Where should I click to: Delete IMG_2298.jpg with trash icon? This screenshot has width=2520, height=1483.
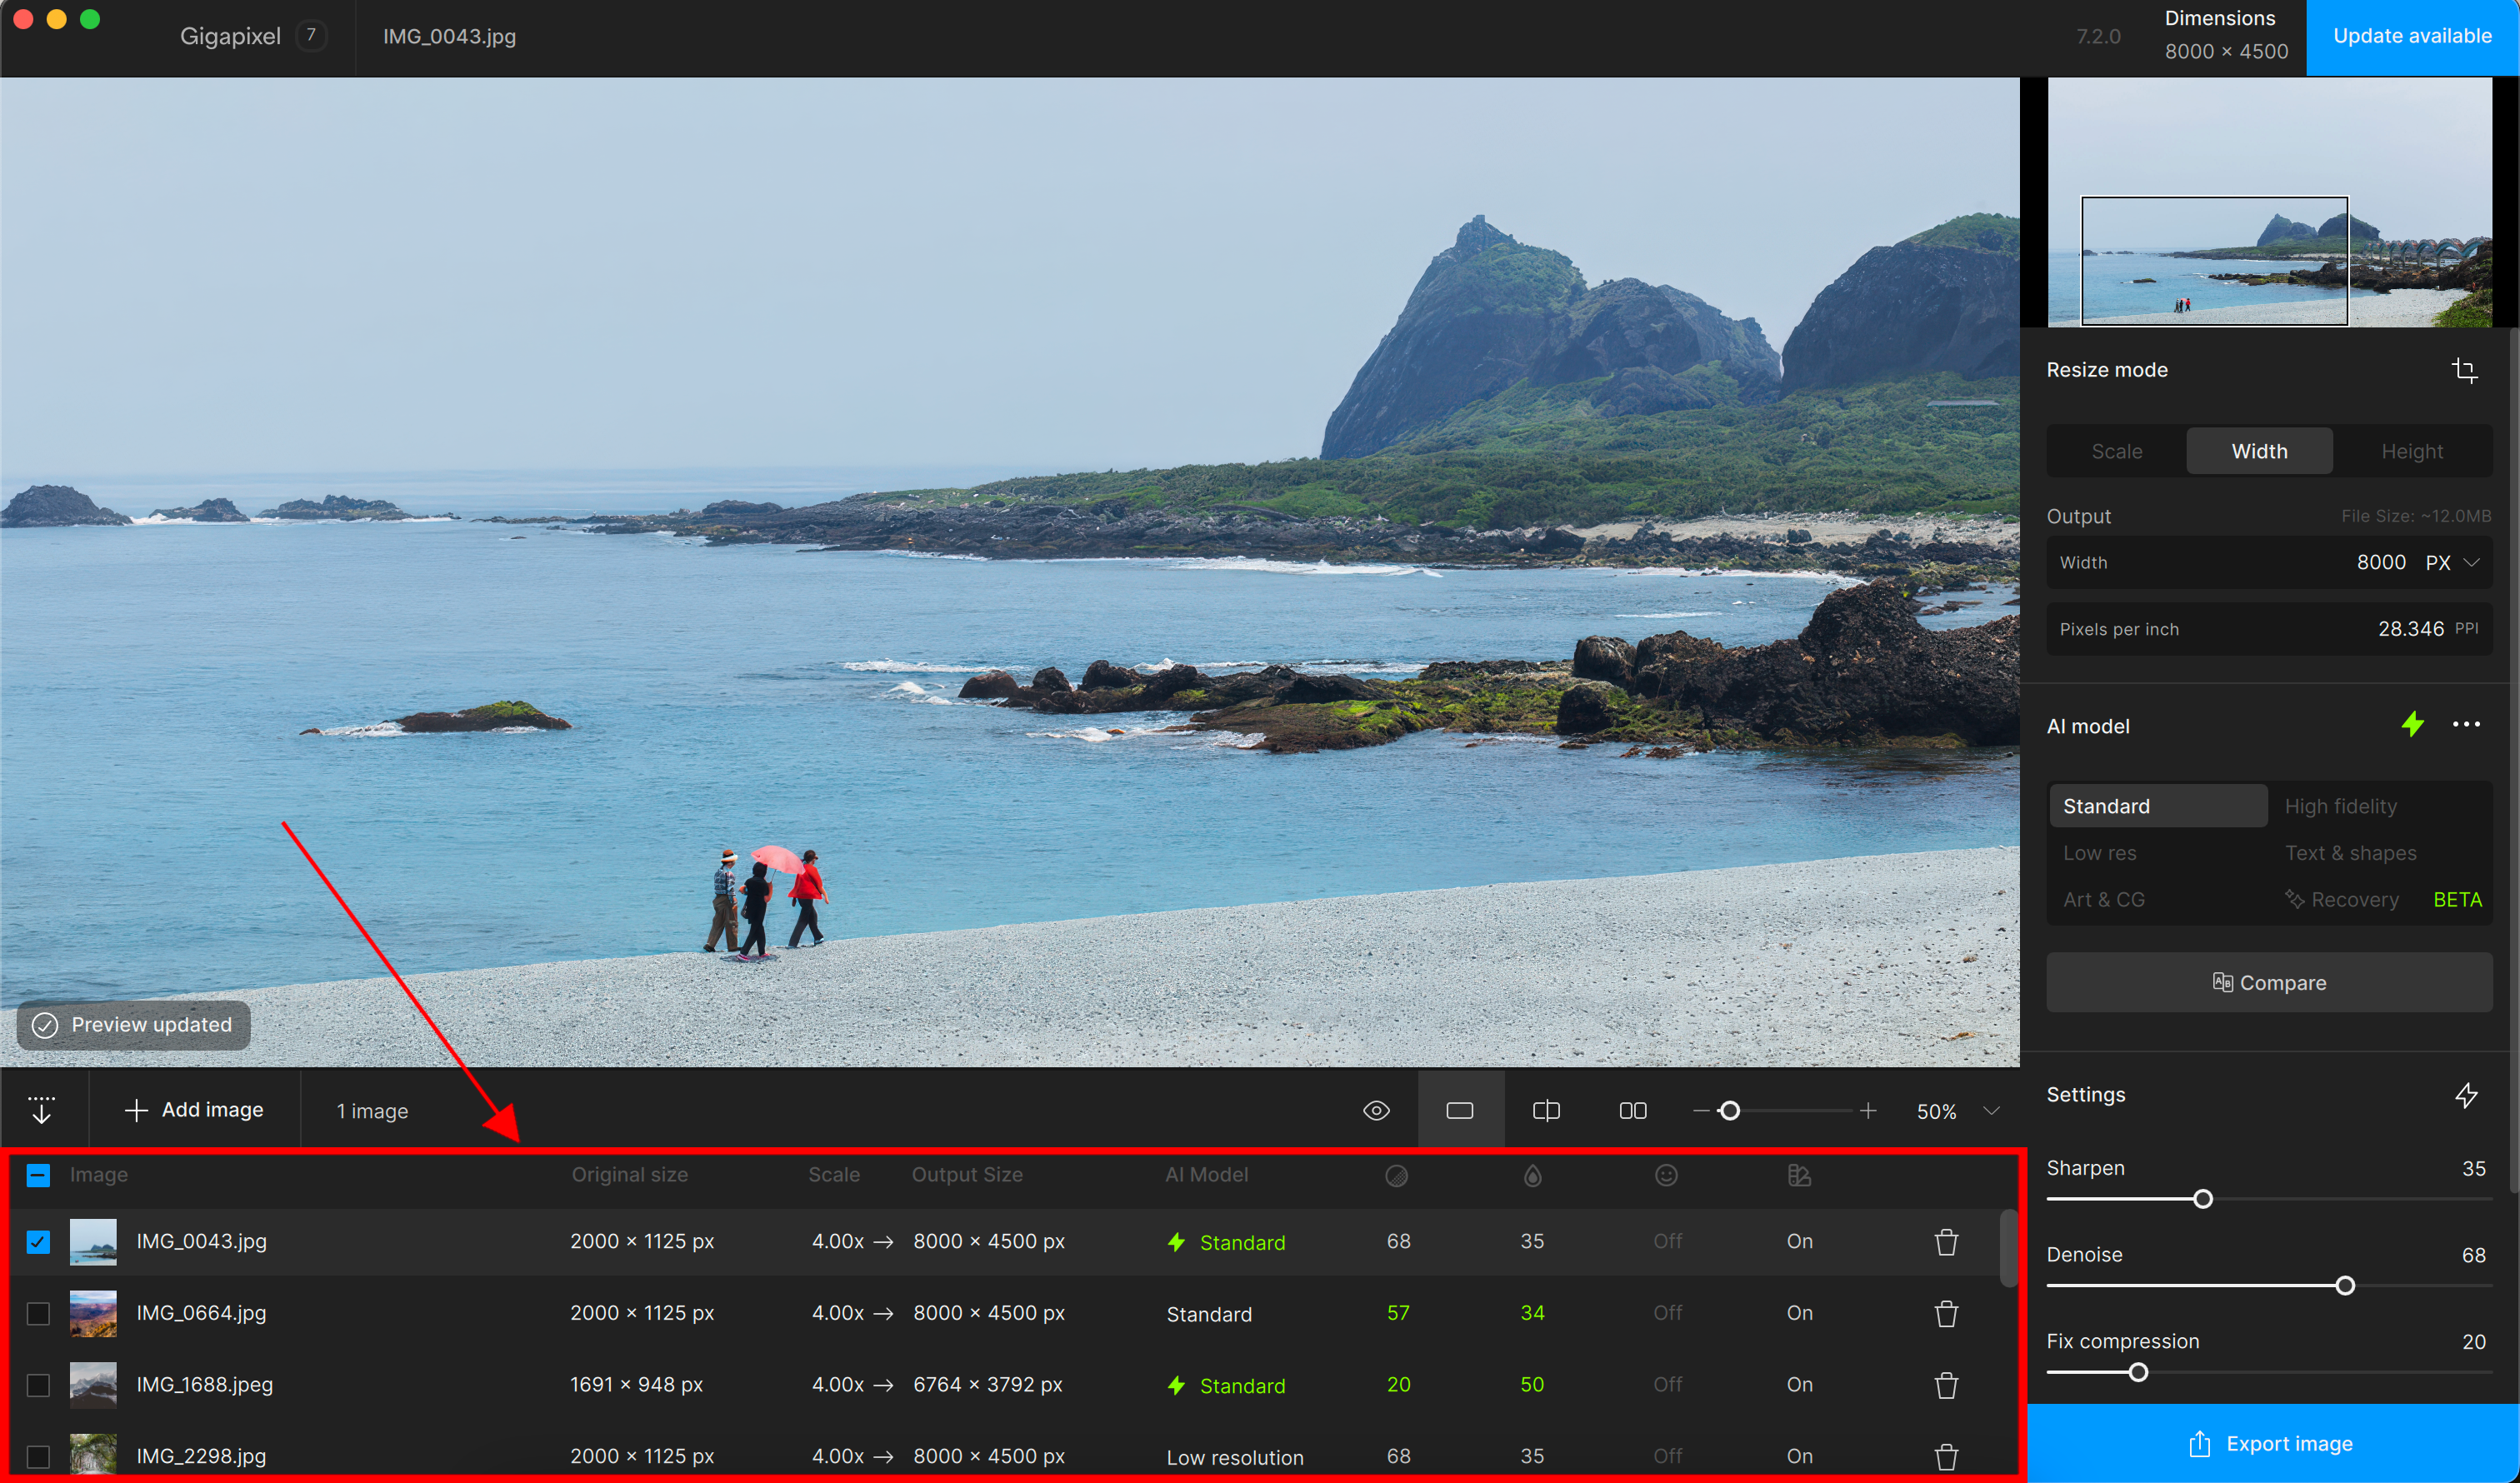click(x=1946, y=1457)
